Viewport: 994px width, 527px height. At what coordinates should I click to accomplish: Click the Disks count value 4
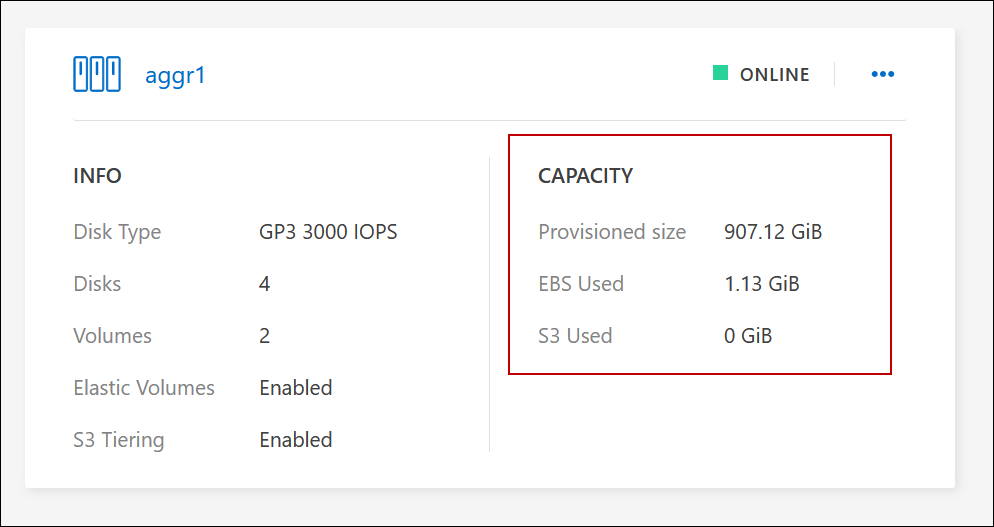265,284
